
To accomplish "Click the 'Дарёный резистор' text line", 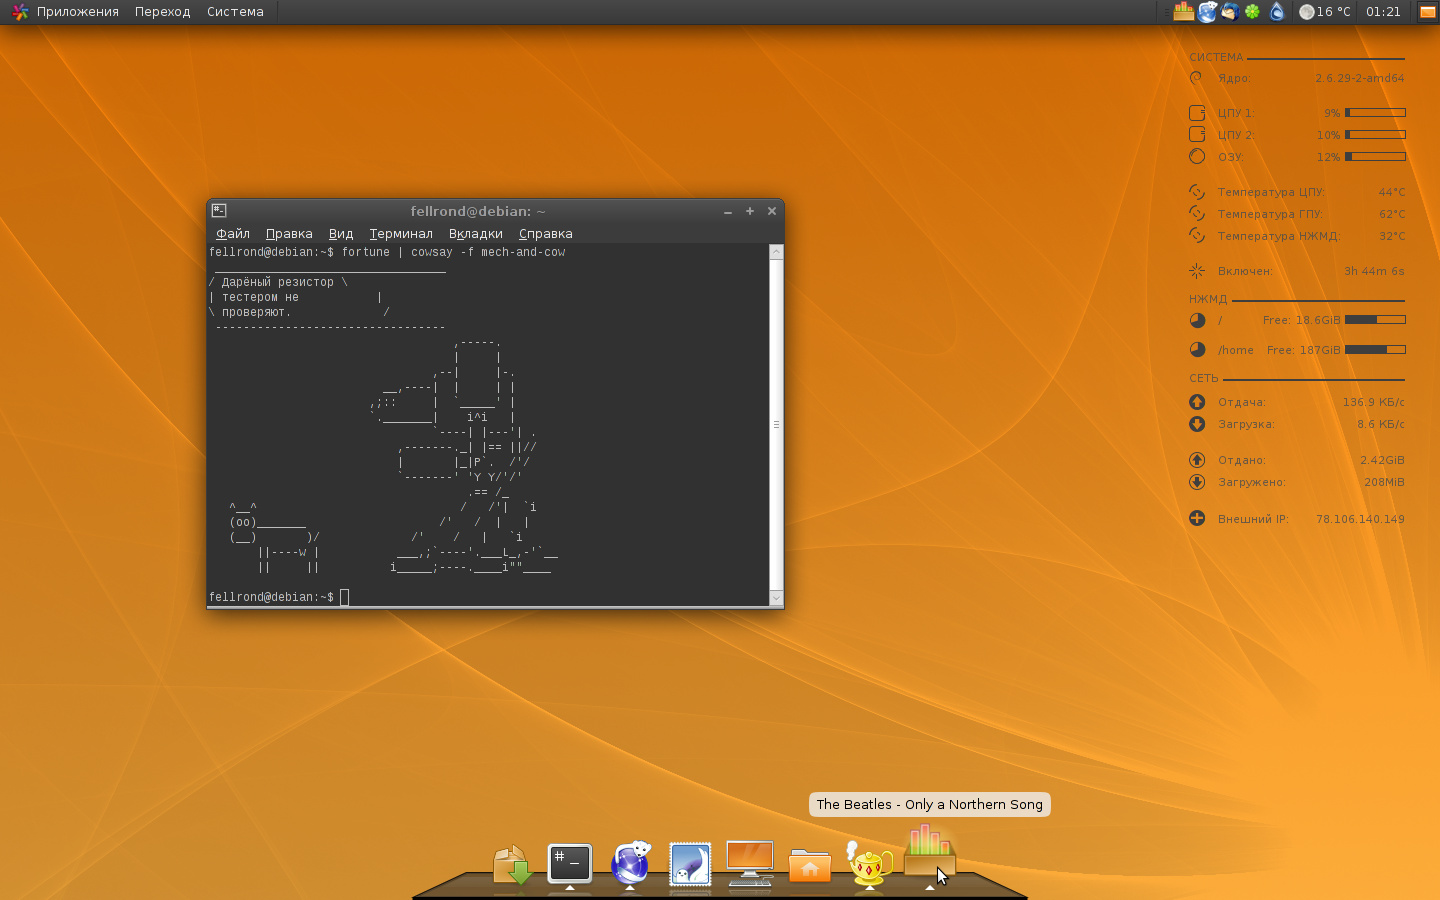I will [278, 282].
